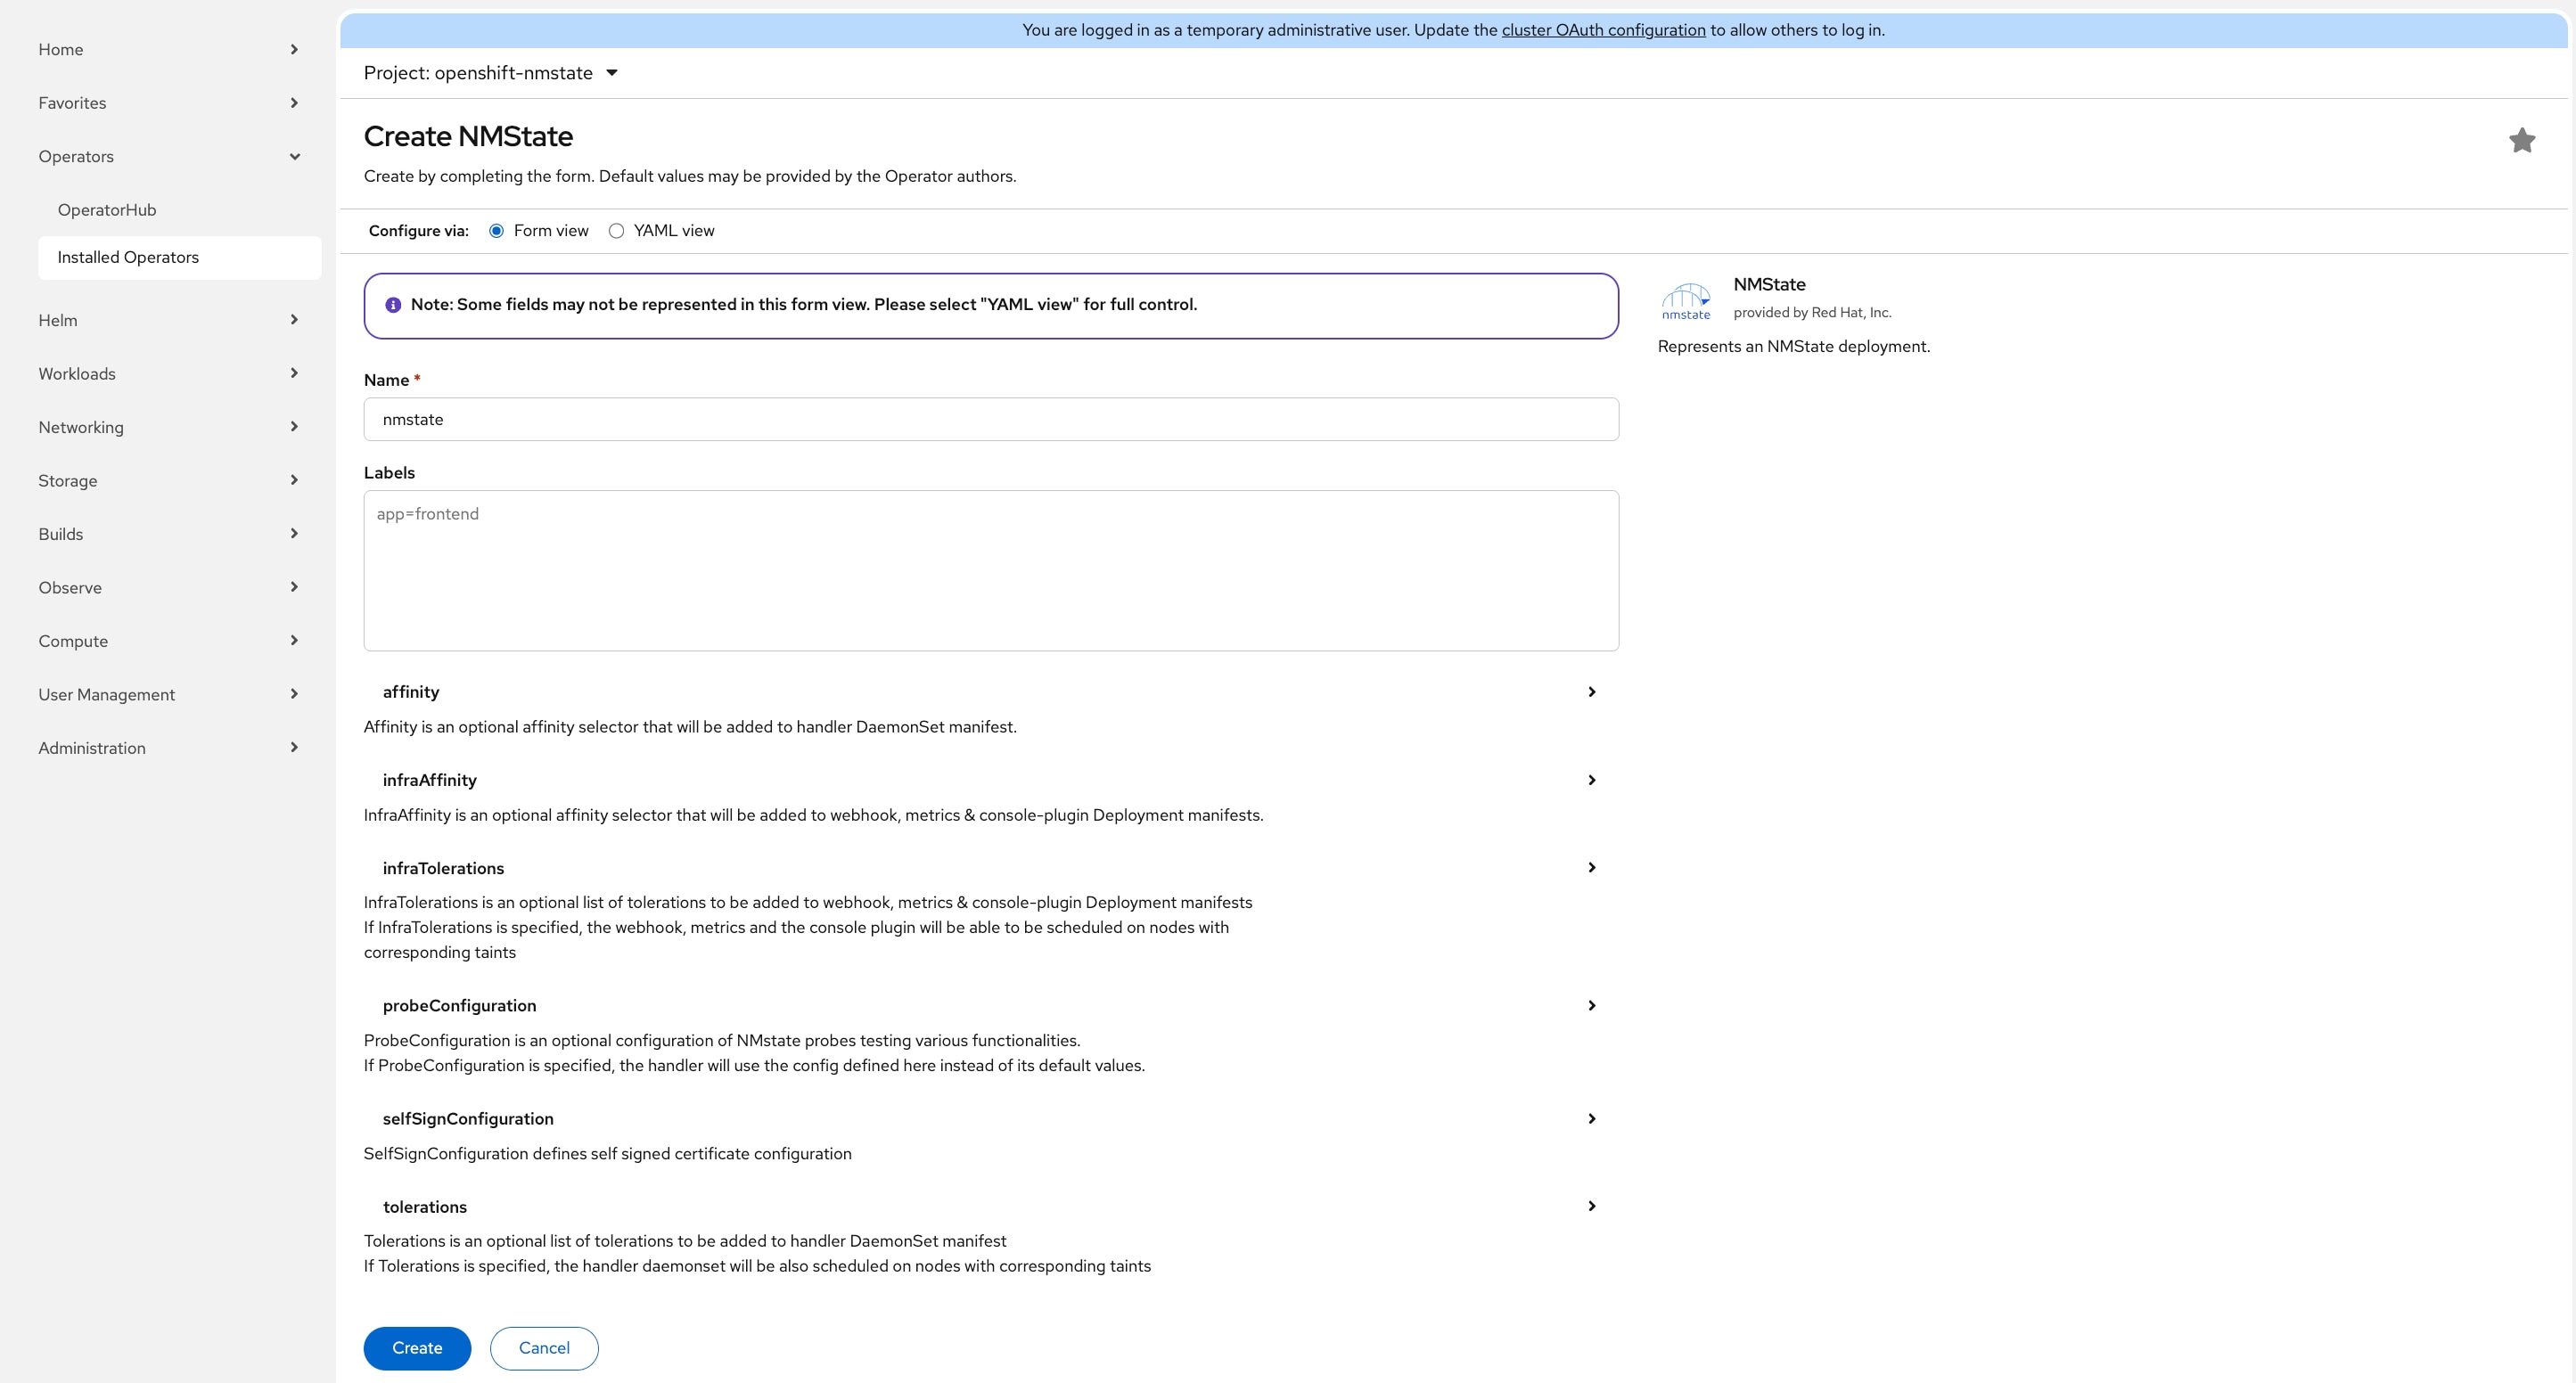The width and height of the screenshot is (2576, 1383).
Task: Expand the Storage navigation menu
Action: (168, 481)
